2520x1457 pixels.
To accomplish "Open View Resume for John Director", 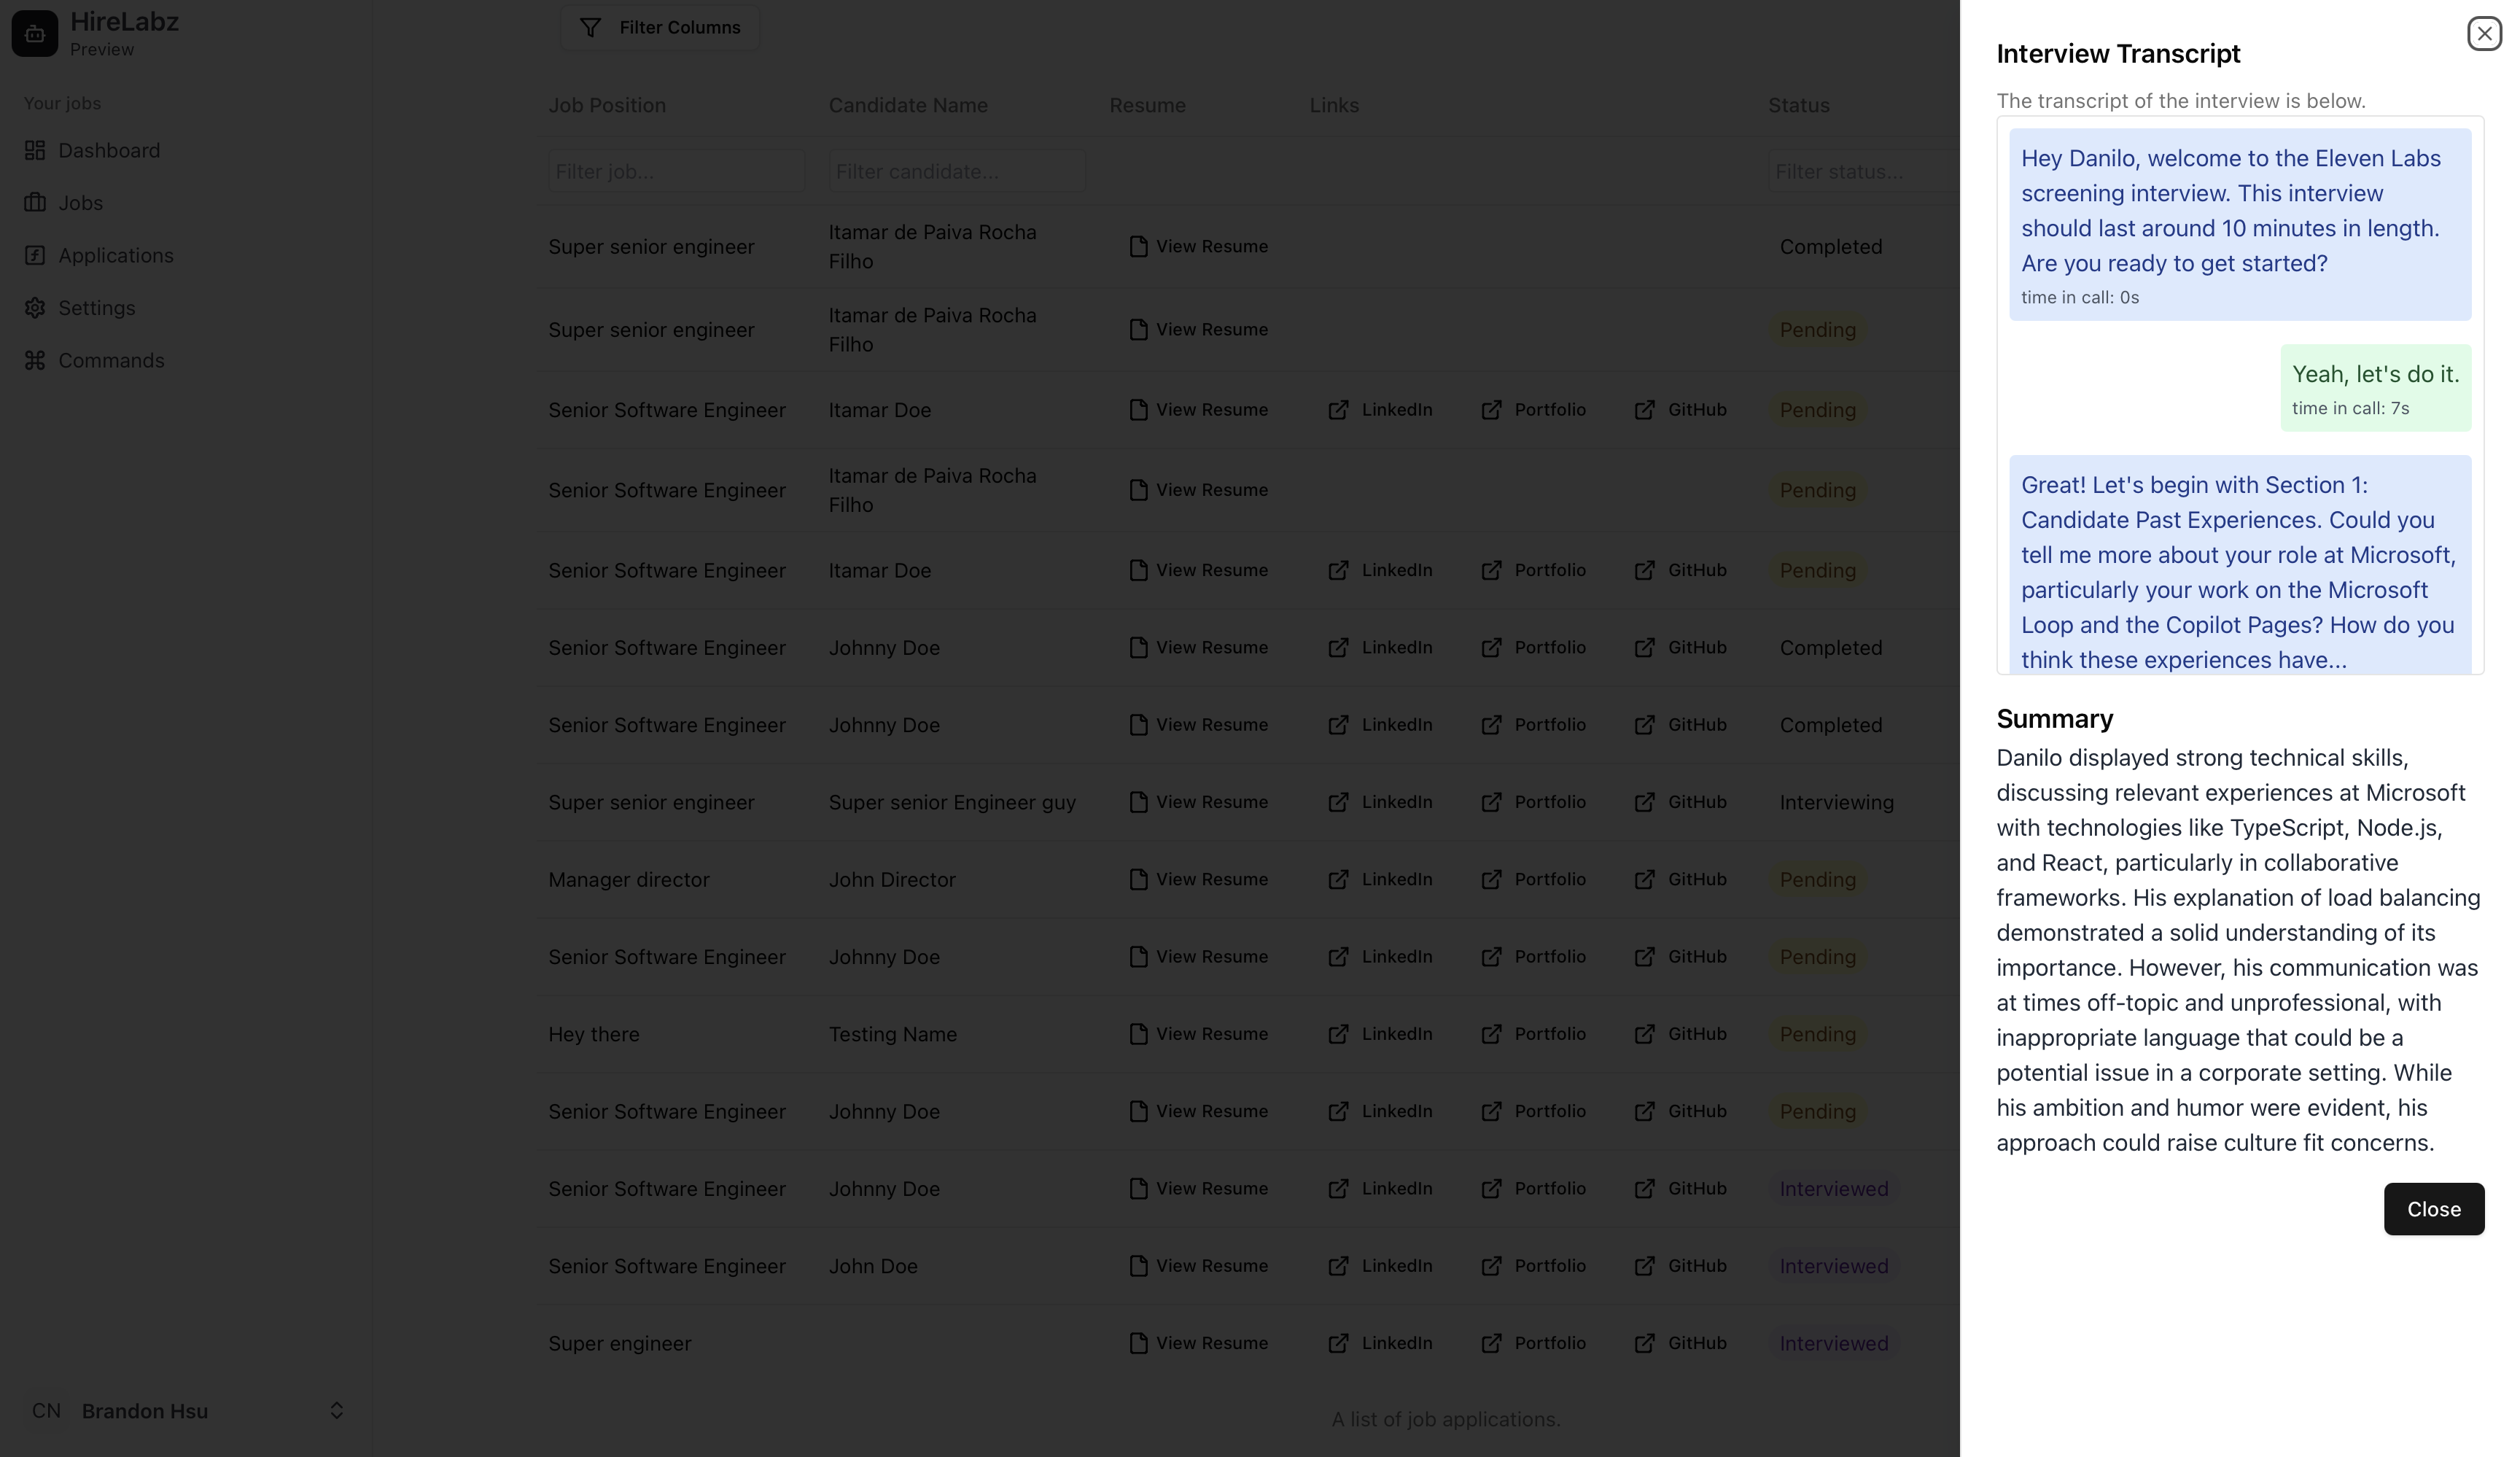I will tap(1198, 879).
